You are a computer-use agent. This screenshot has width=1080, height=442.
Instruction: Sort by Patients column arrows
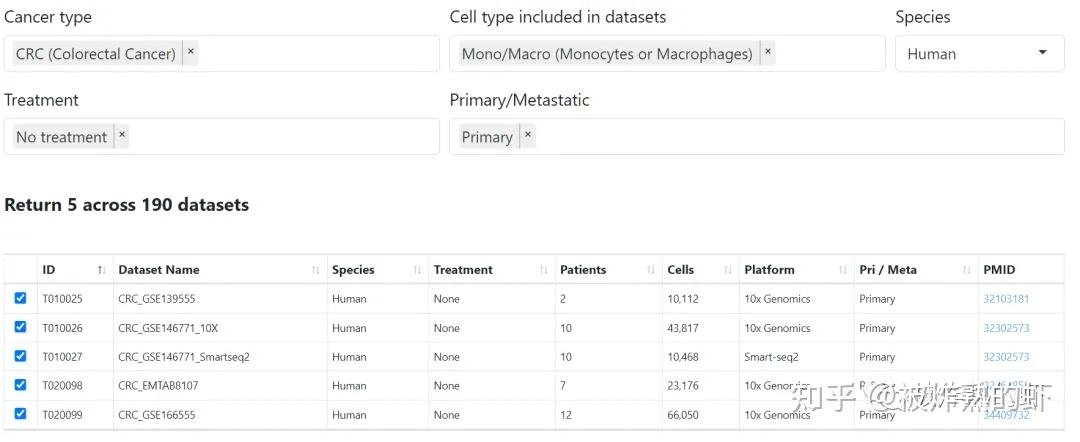pos(651,270)
